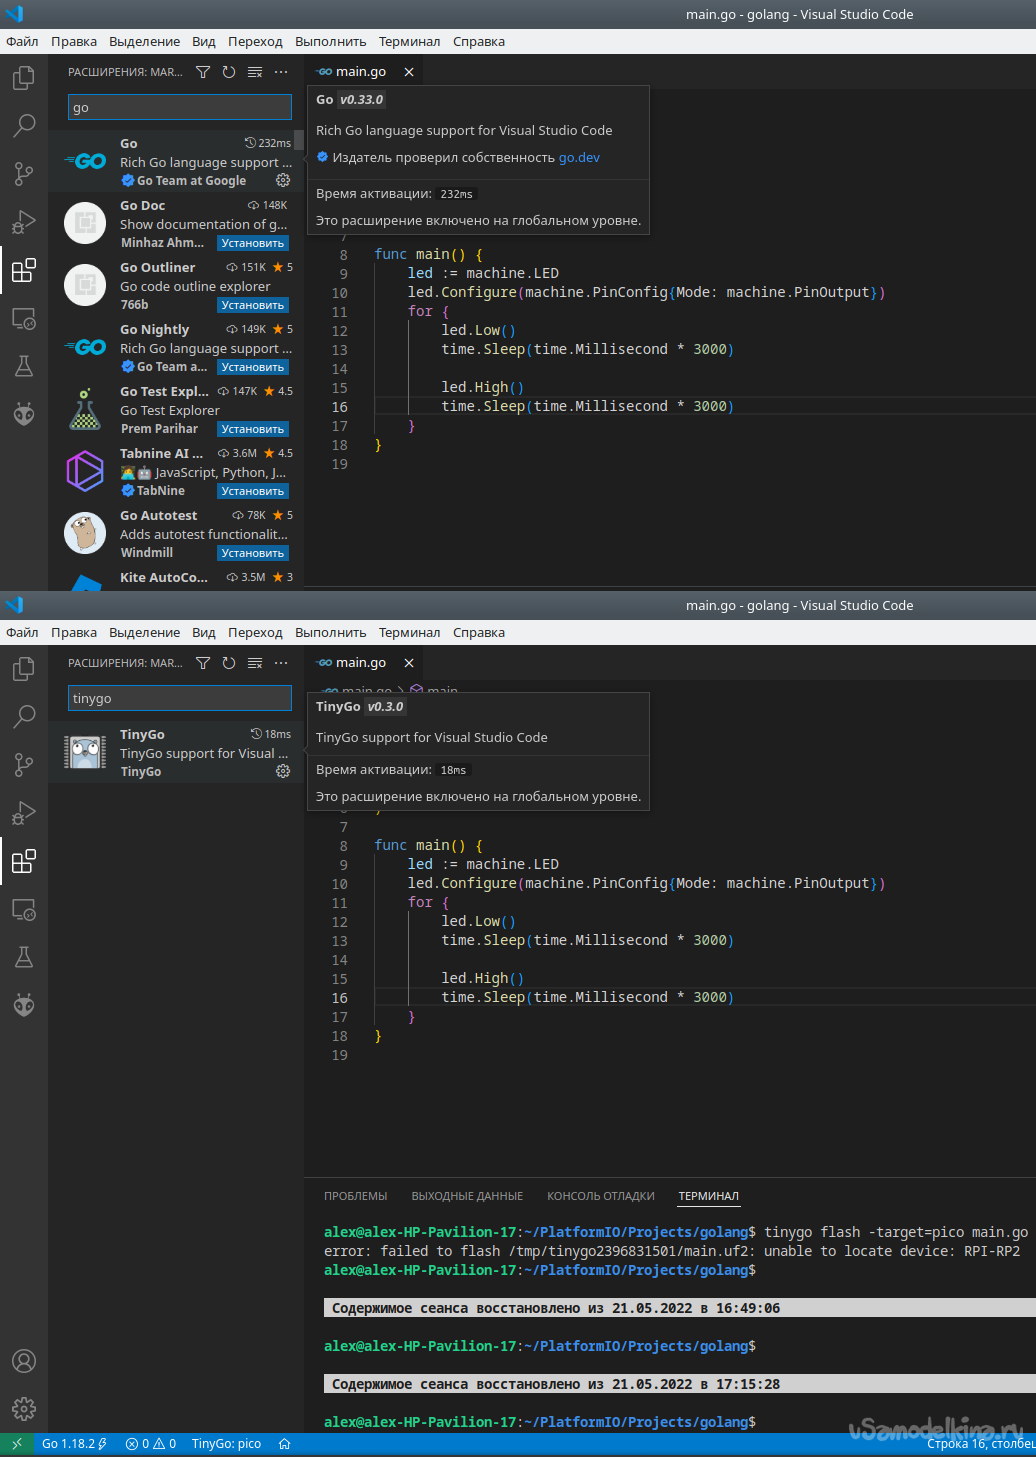1036x1458 pixels.
Task: Open Run and Debug in the lower window
Action: (24, 813)
